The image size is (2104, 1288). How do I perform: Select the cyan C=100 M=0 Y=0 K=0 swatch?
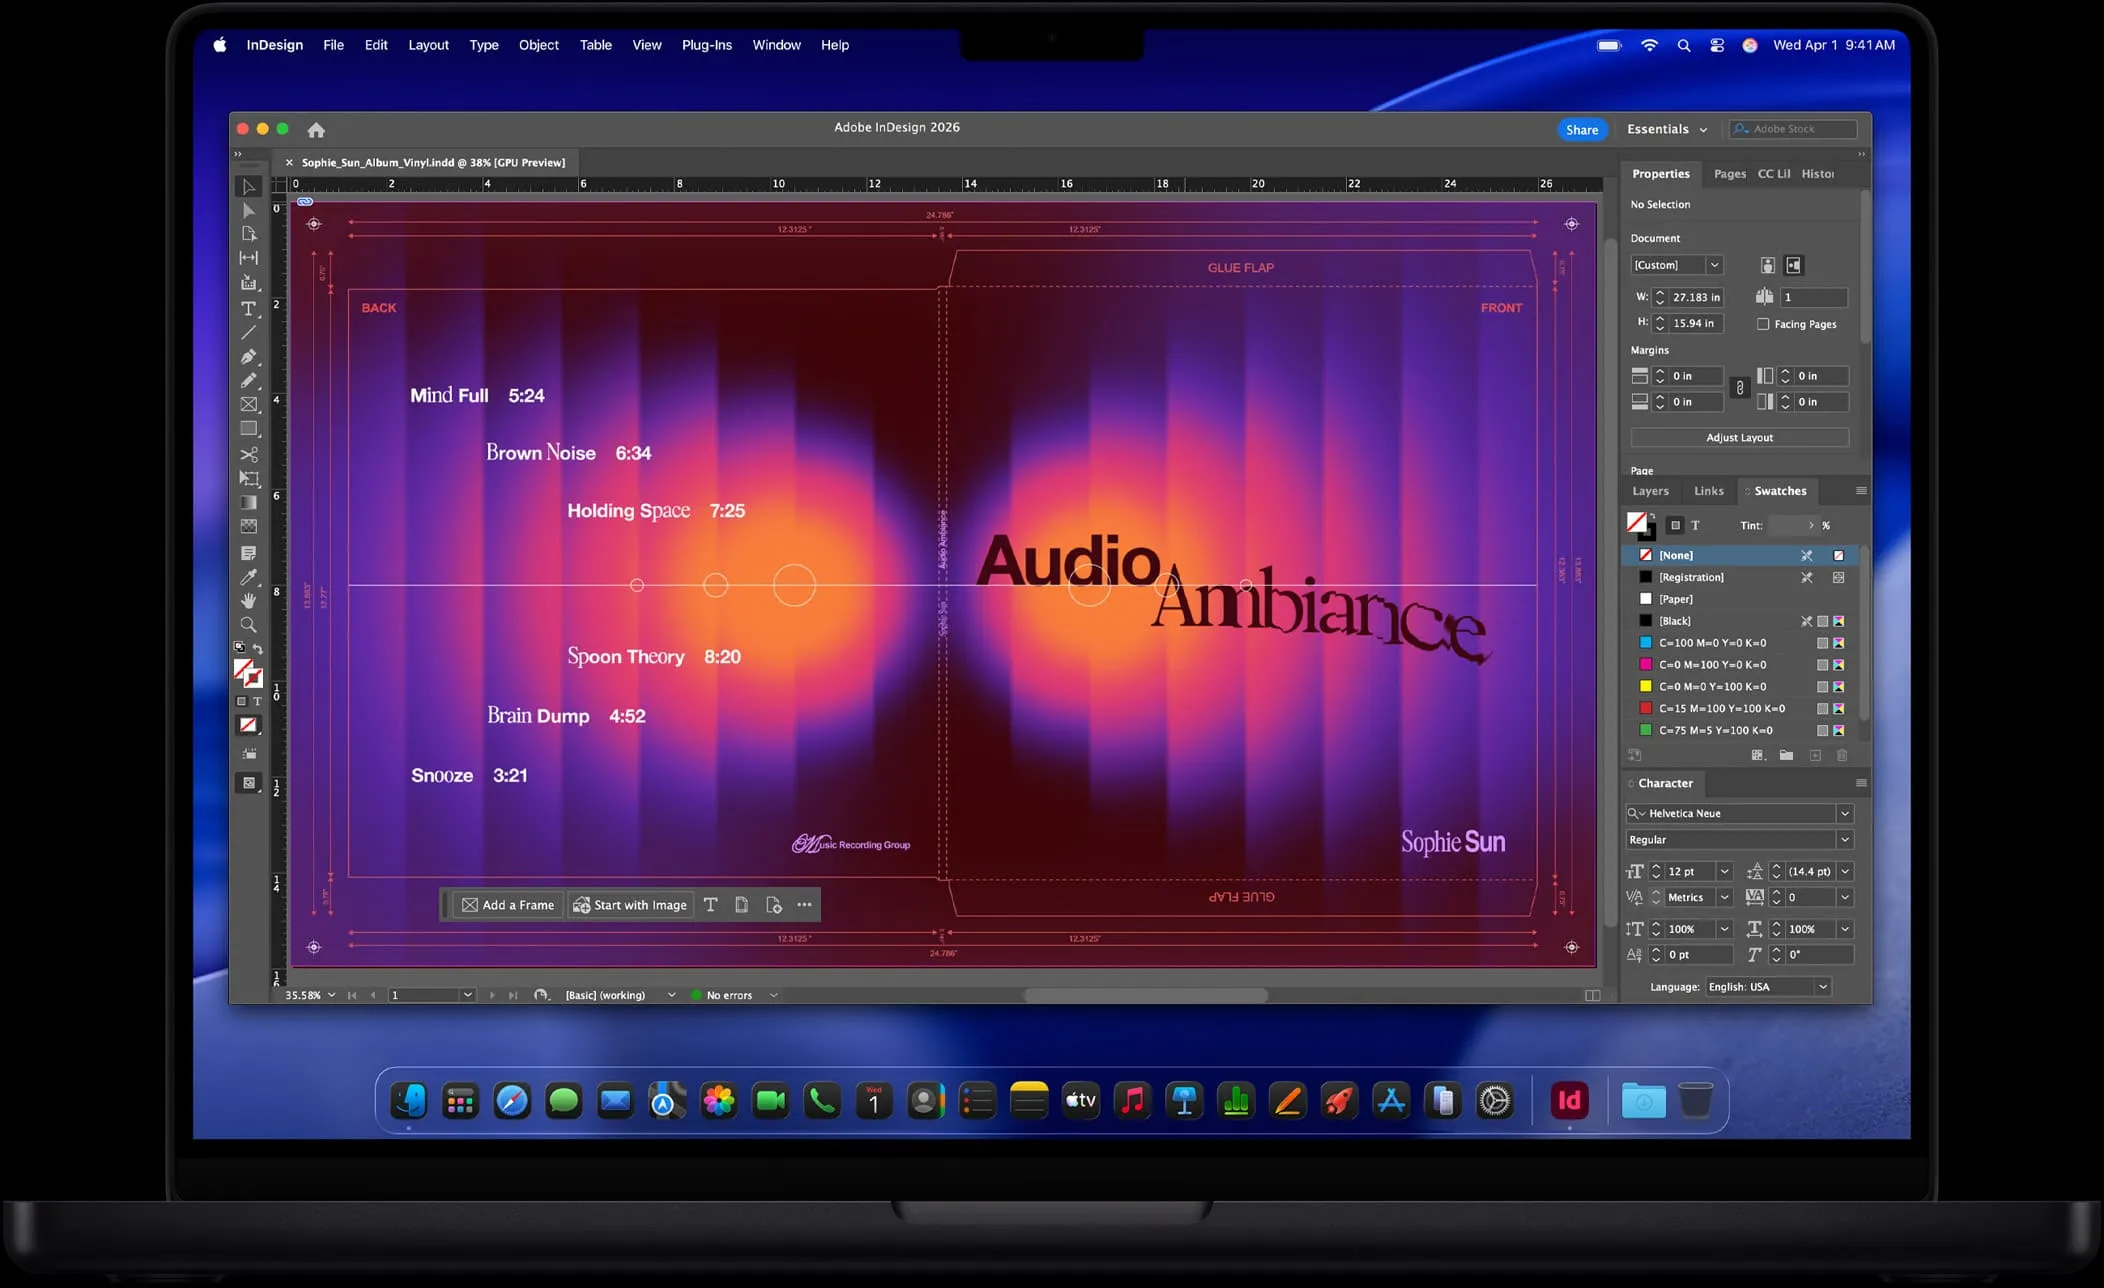click(x=1710, y=643)
